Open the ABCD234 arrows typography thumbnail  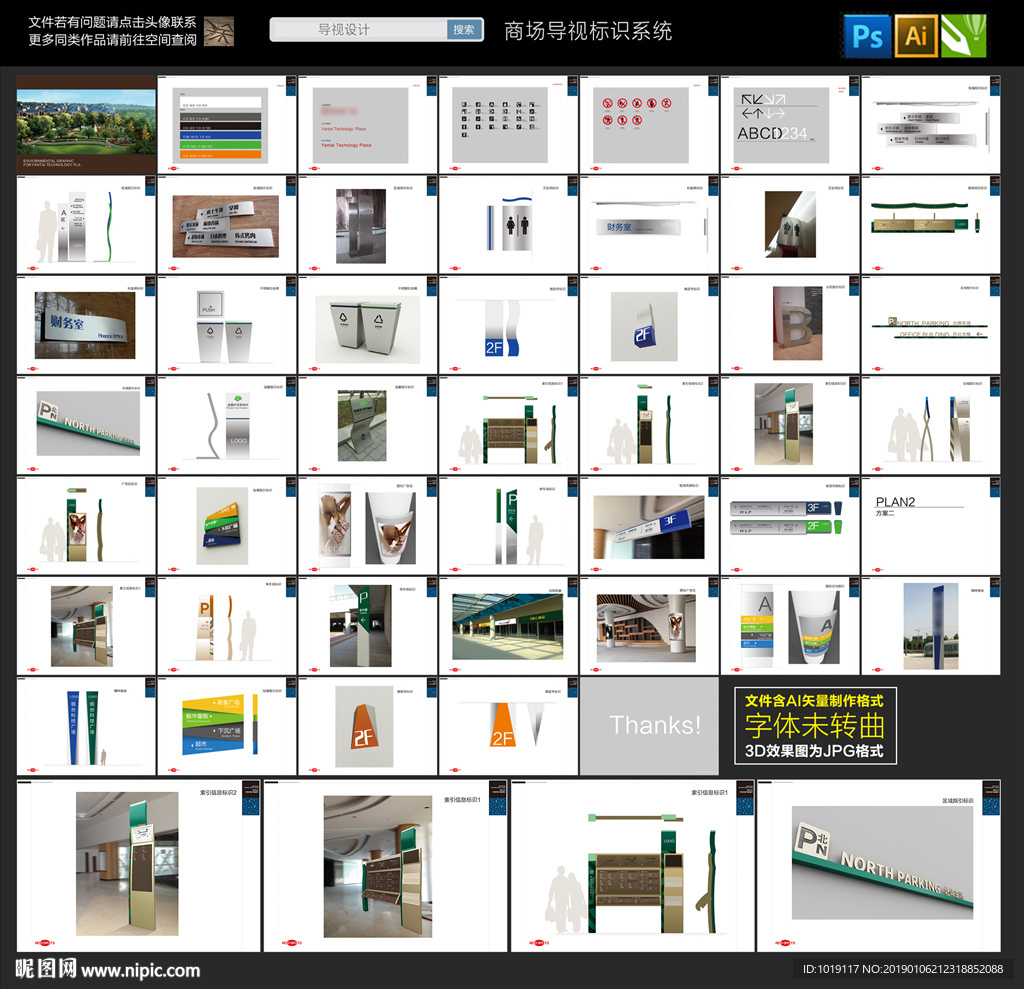click(x=790, y=124)
